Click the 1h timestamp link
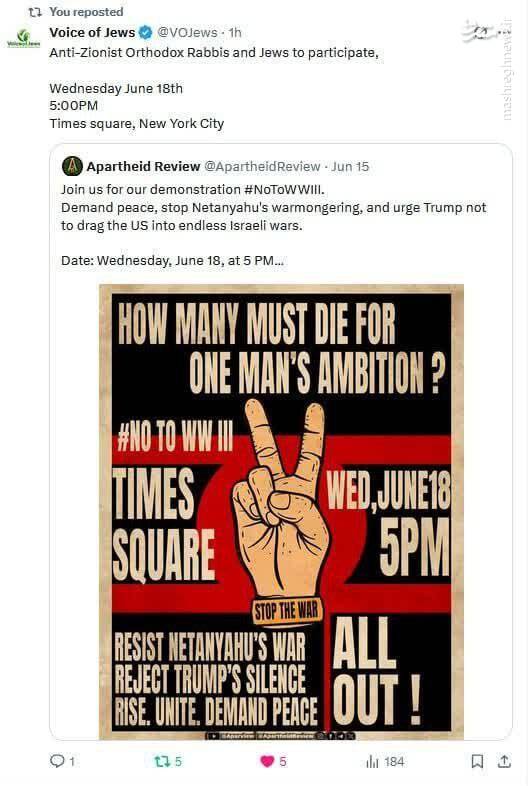The width and height of the screenshot is (531, 786). tap(235, 33)
